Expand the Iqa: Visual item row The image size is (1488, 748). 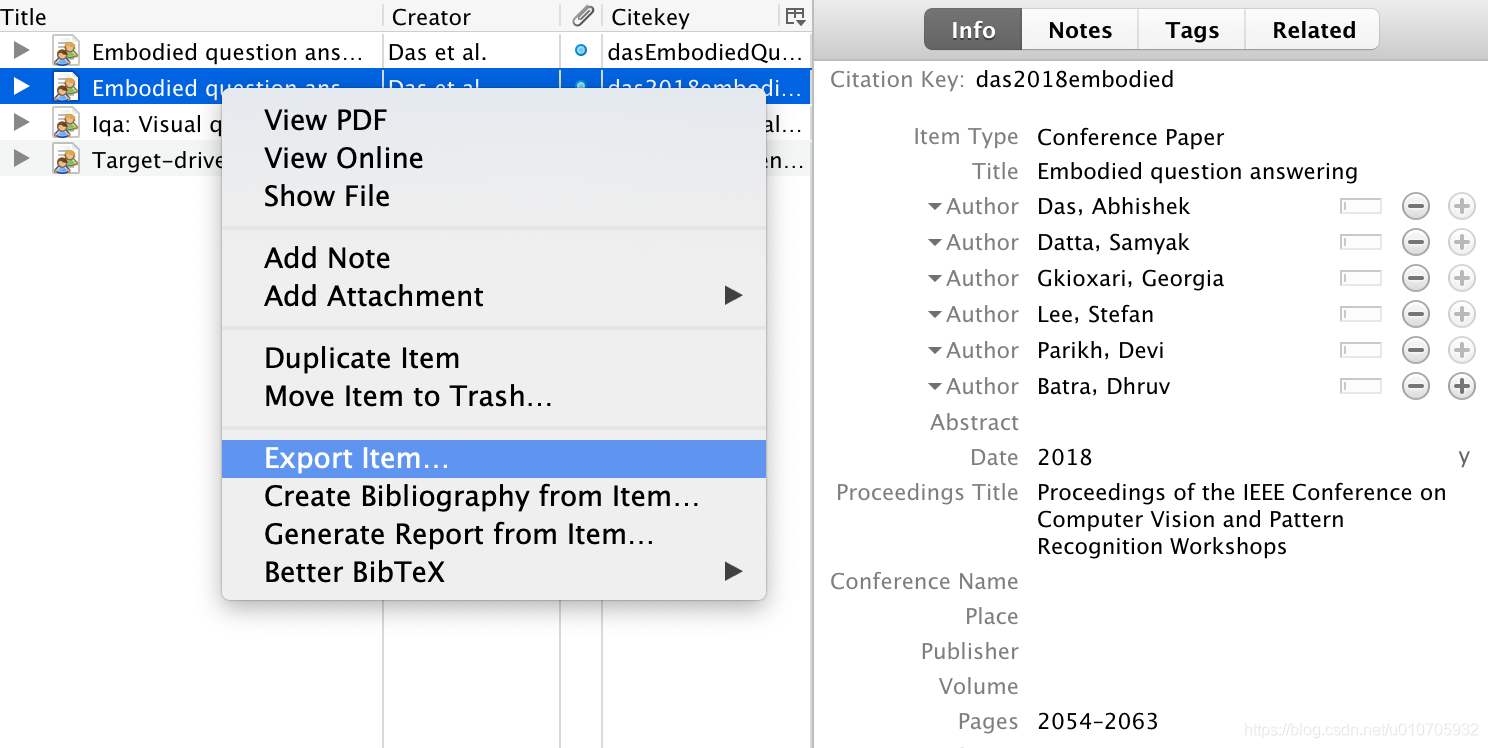[21, 123]
